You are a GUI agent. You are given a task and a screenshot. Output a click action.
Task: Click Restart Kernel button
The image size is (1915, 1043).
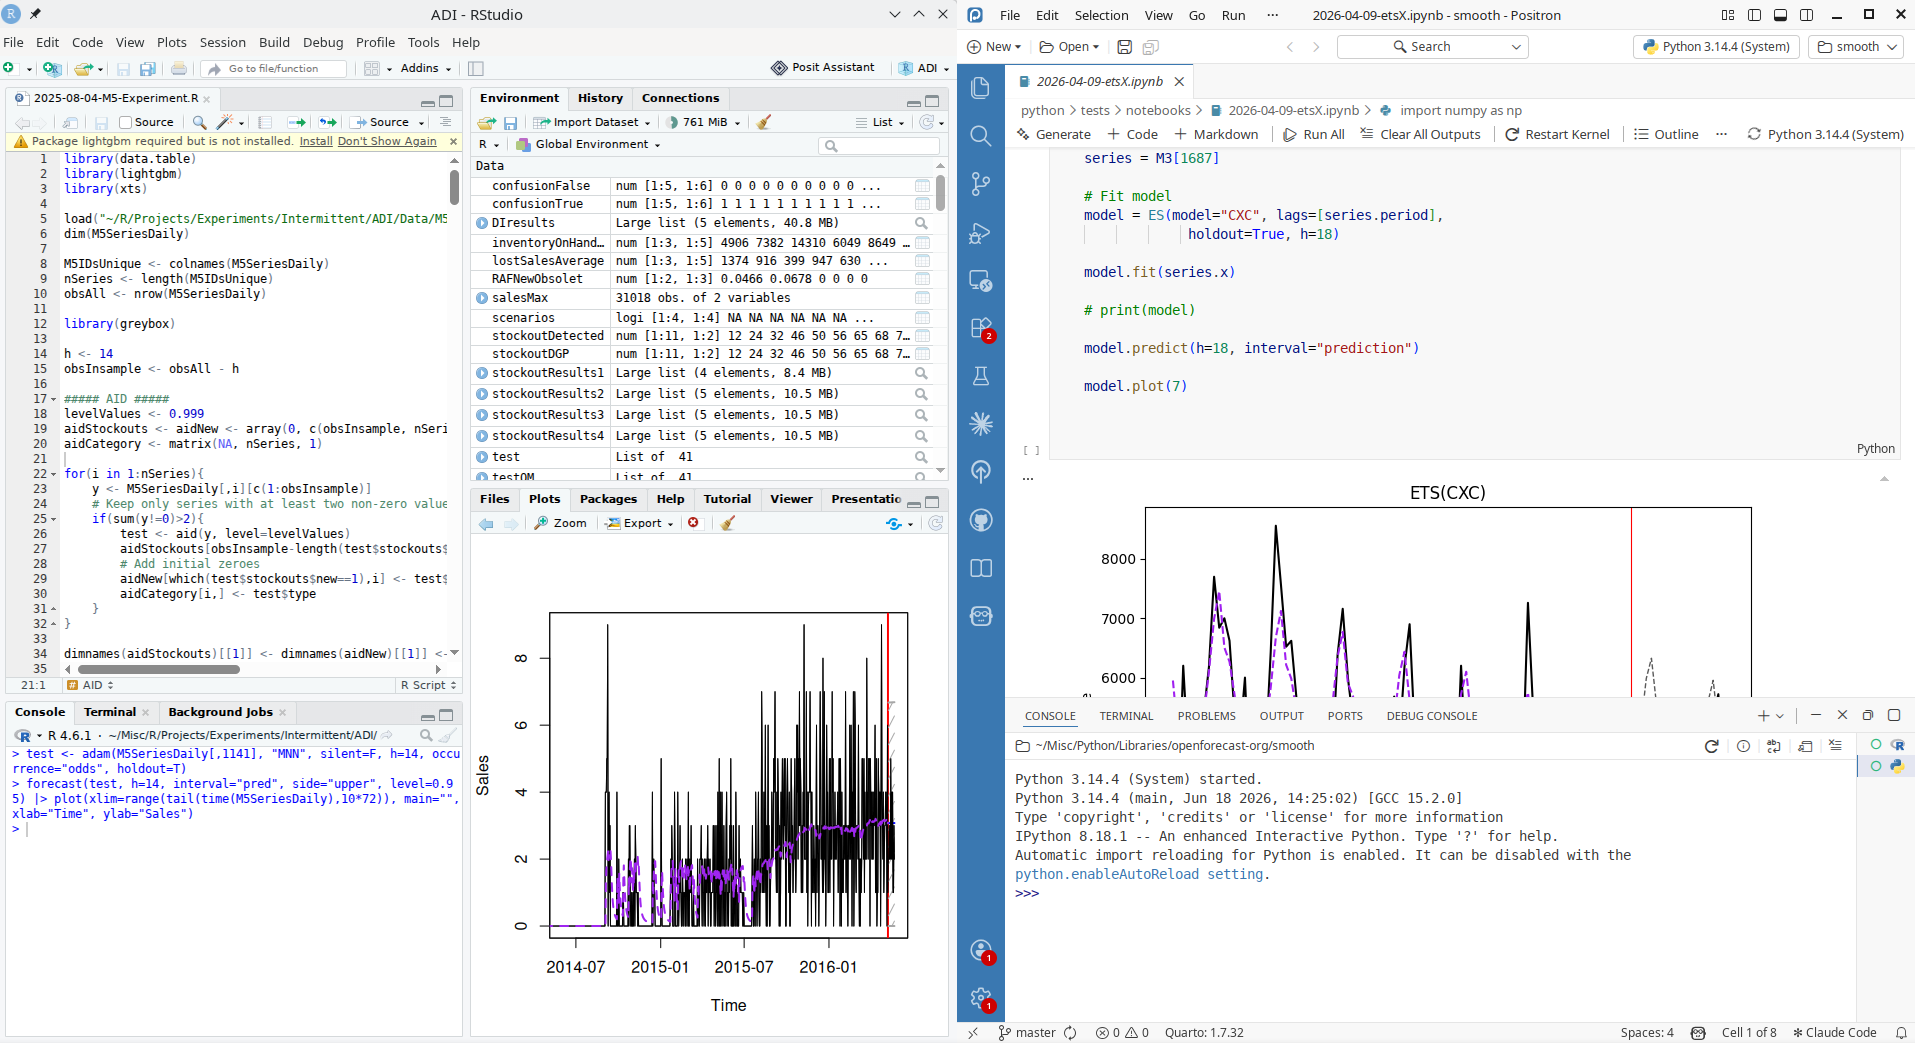click(x=1557, y=134)
